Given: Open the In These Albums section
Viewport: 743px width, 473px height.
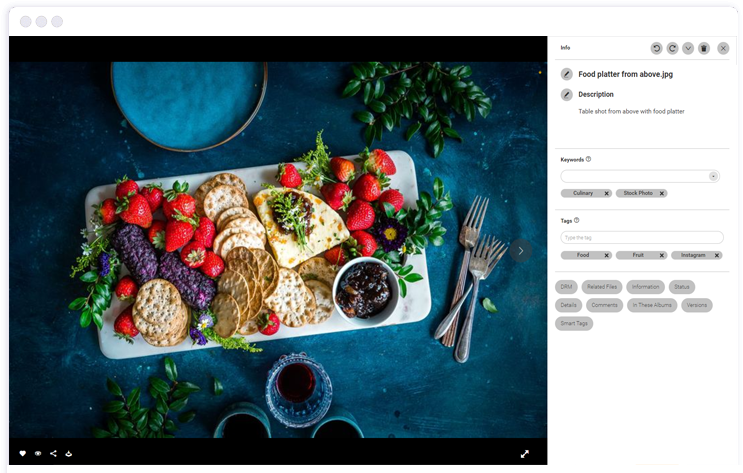Looking at the screenshot, I should tap(652, 305).
